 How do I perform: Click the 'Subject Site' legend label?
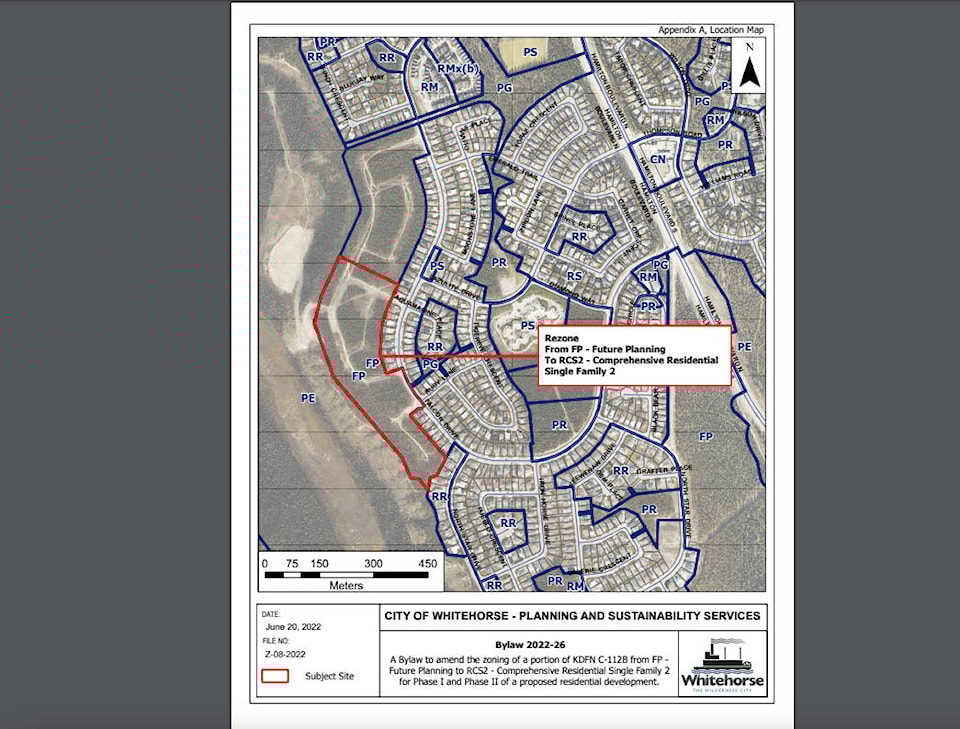(x=329, y=676)
